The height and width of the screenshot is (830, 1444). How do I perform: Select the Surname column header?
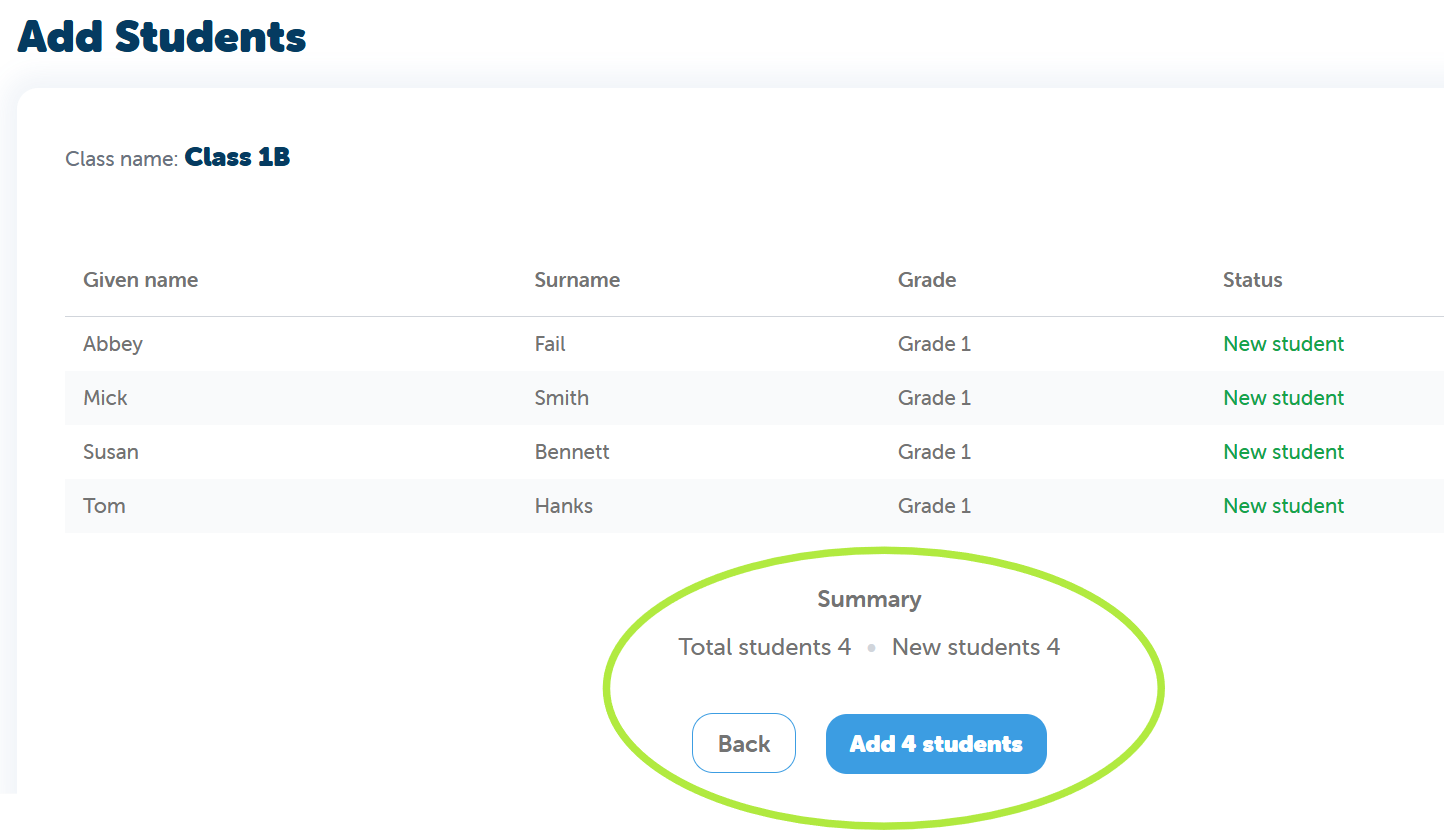coord(577,280)
